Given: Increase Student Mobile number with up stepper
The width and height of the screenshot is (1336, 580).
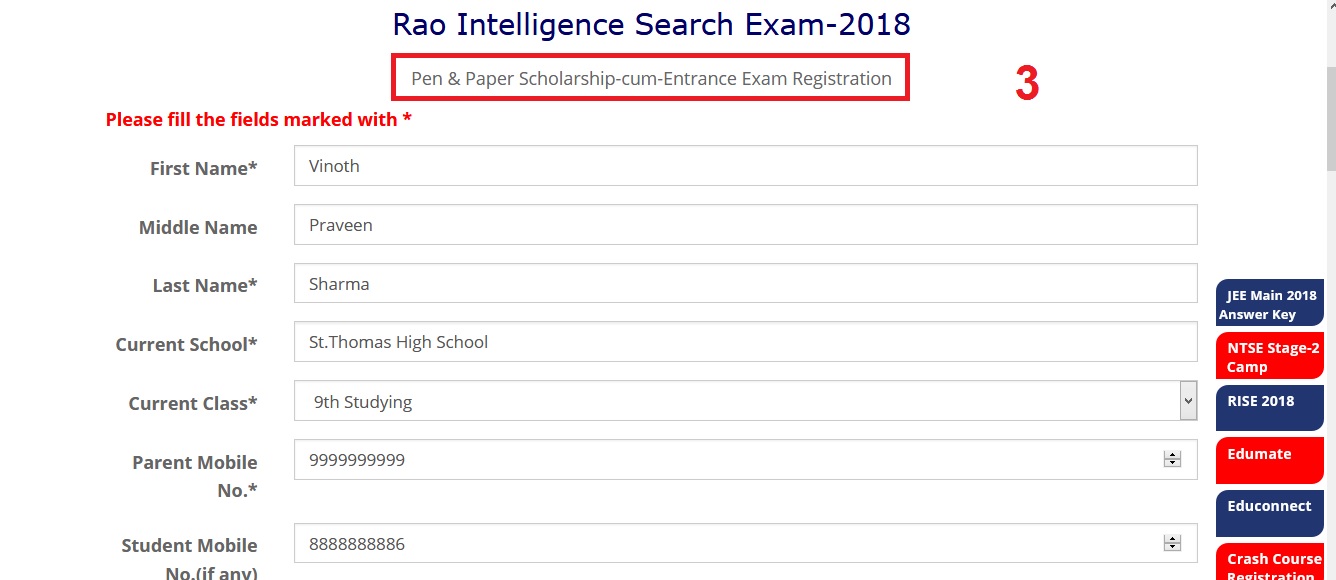Looking at the screenshot, I should point(1172,539).
